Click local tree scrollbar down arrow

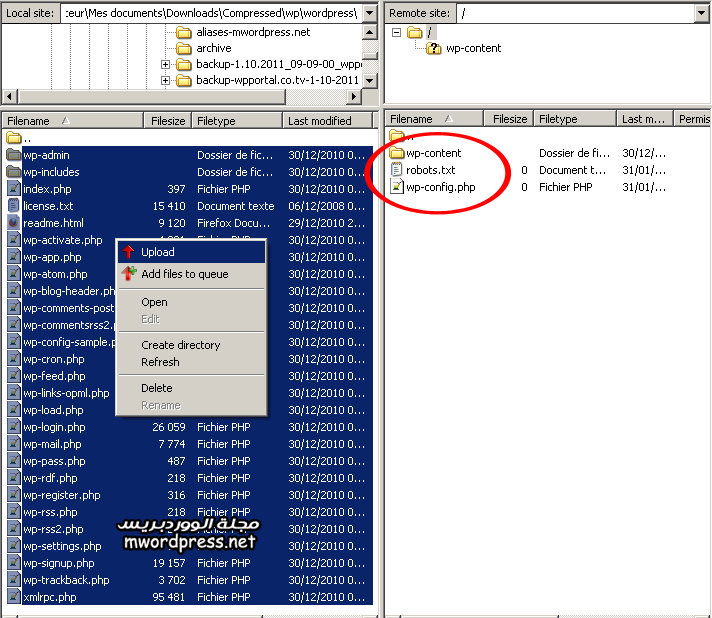tap(370, 81)
